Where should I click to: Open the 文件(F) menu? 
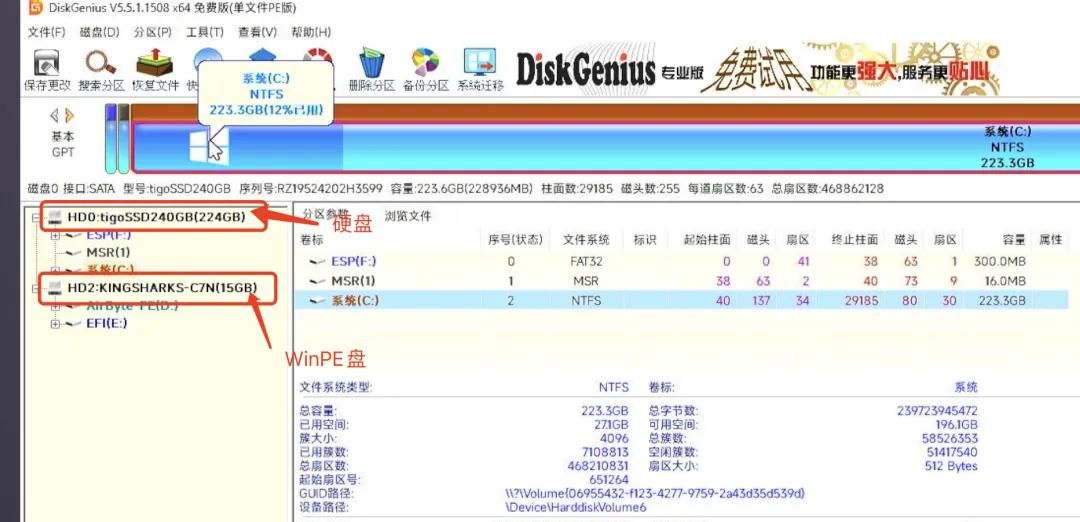coord(46,32)
